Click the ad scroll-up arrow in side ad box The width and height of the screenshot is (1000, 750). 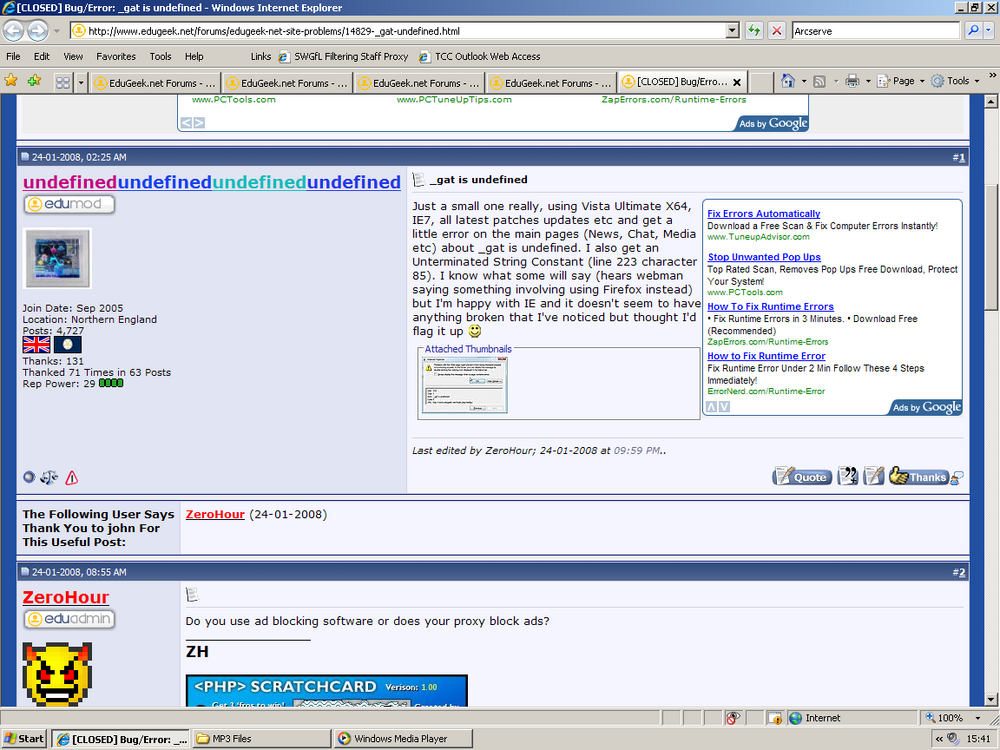712,406
